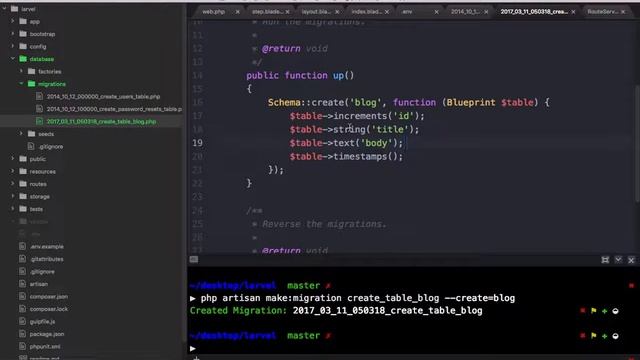This screenshot has height=360, width=640.
Task: Switch to the RouteServ... tab
Action: tap(602, 12)
